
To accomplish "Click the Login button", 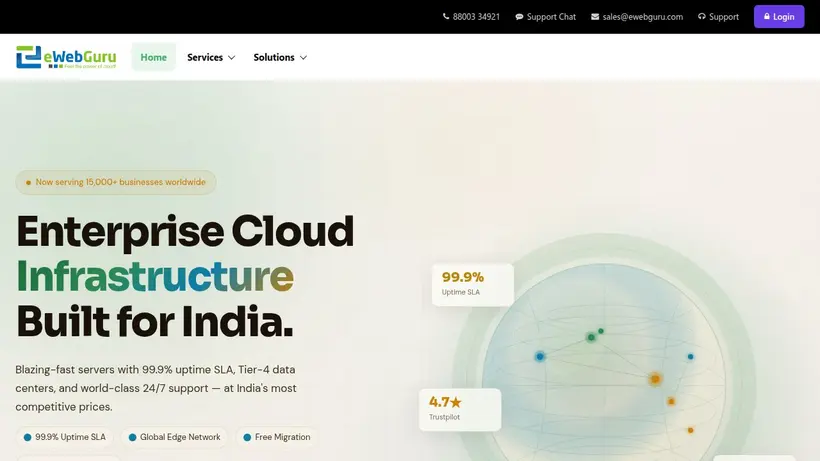I will [779, 17].
